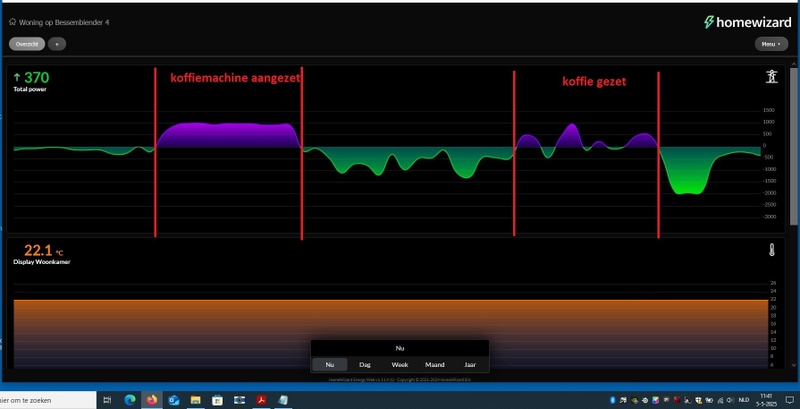The width and height of the screenshot is (800, 409).
Task: Click the 22.1 °C temperature value
Action: 43,250
